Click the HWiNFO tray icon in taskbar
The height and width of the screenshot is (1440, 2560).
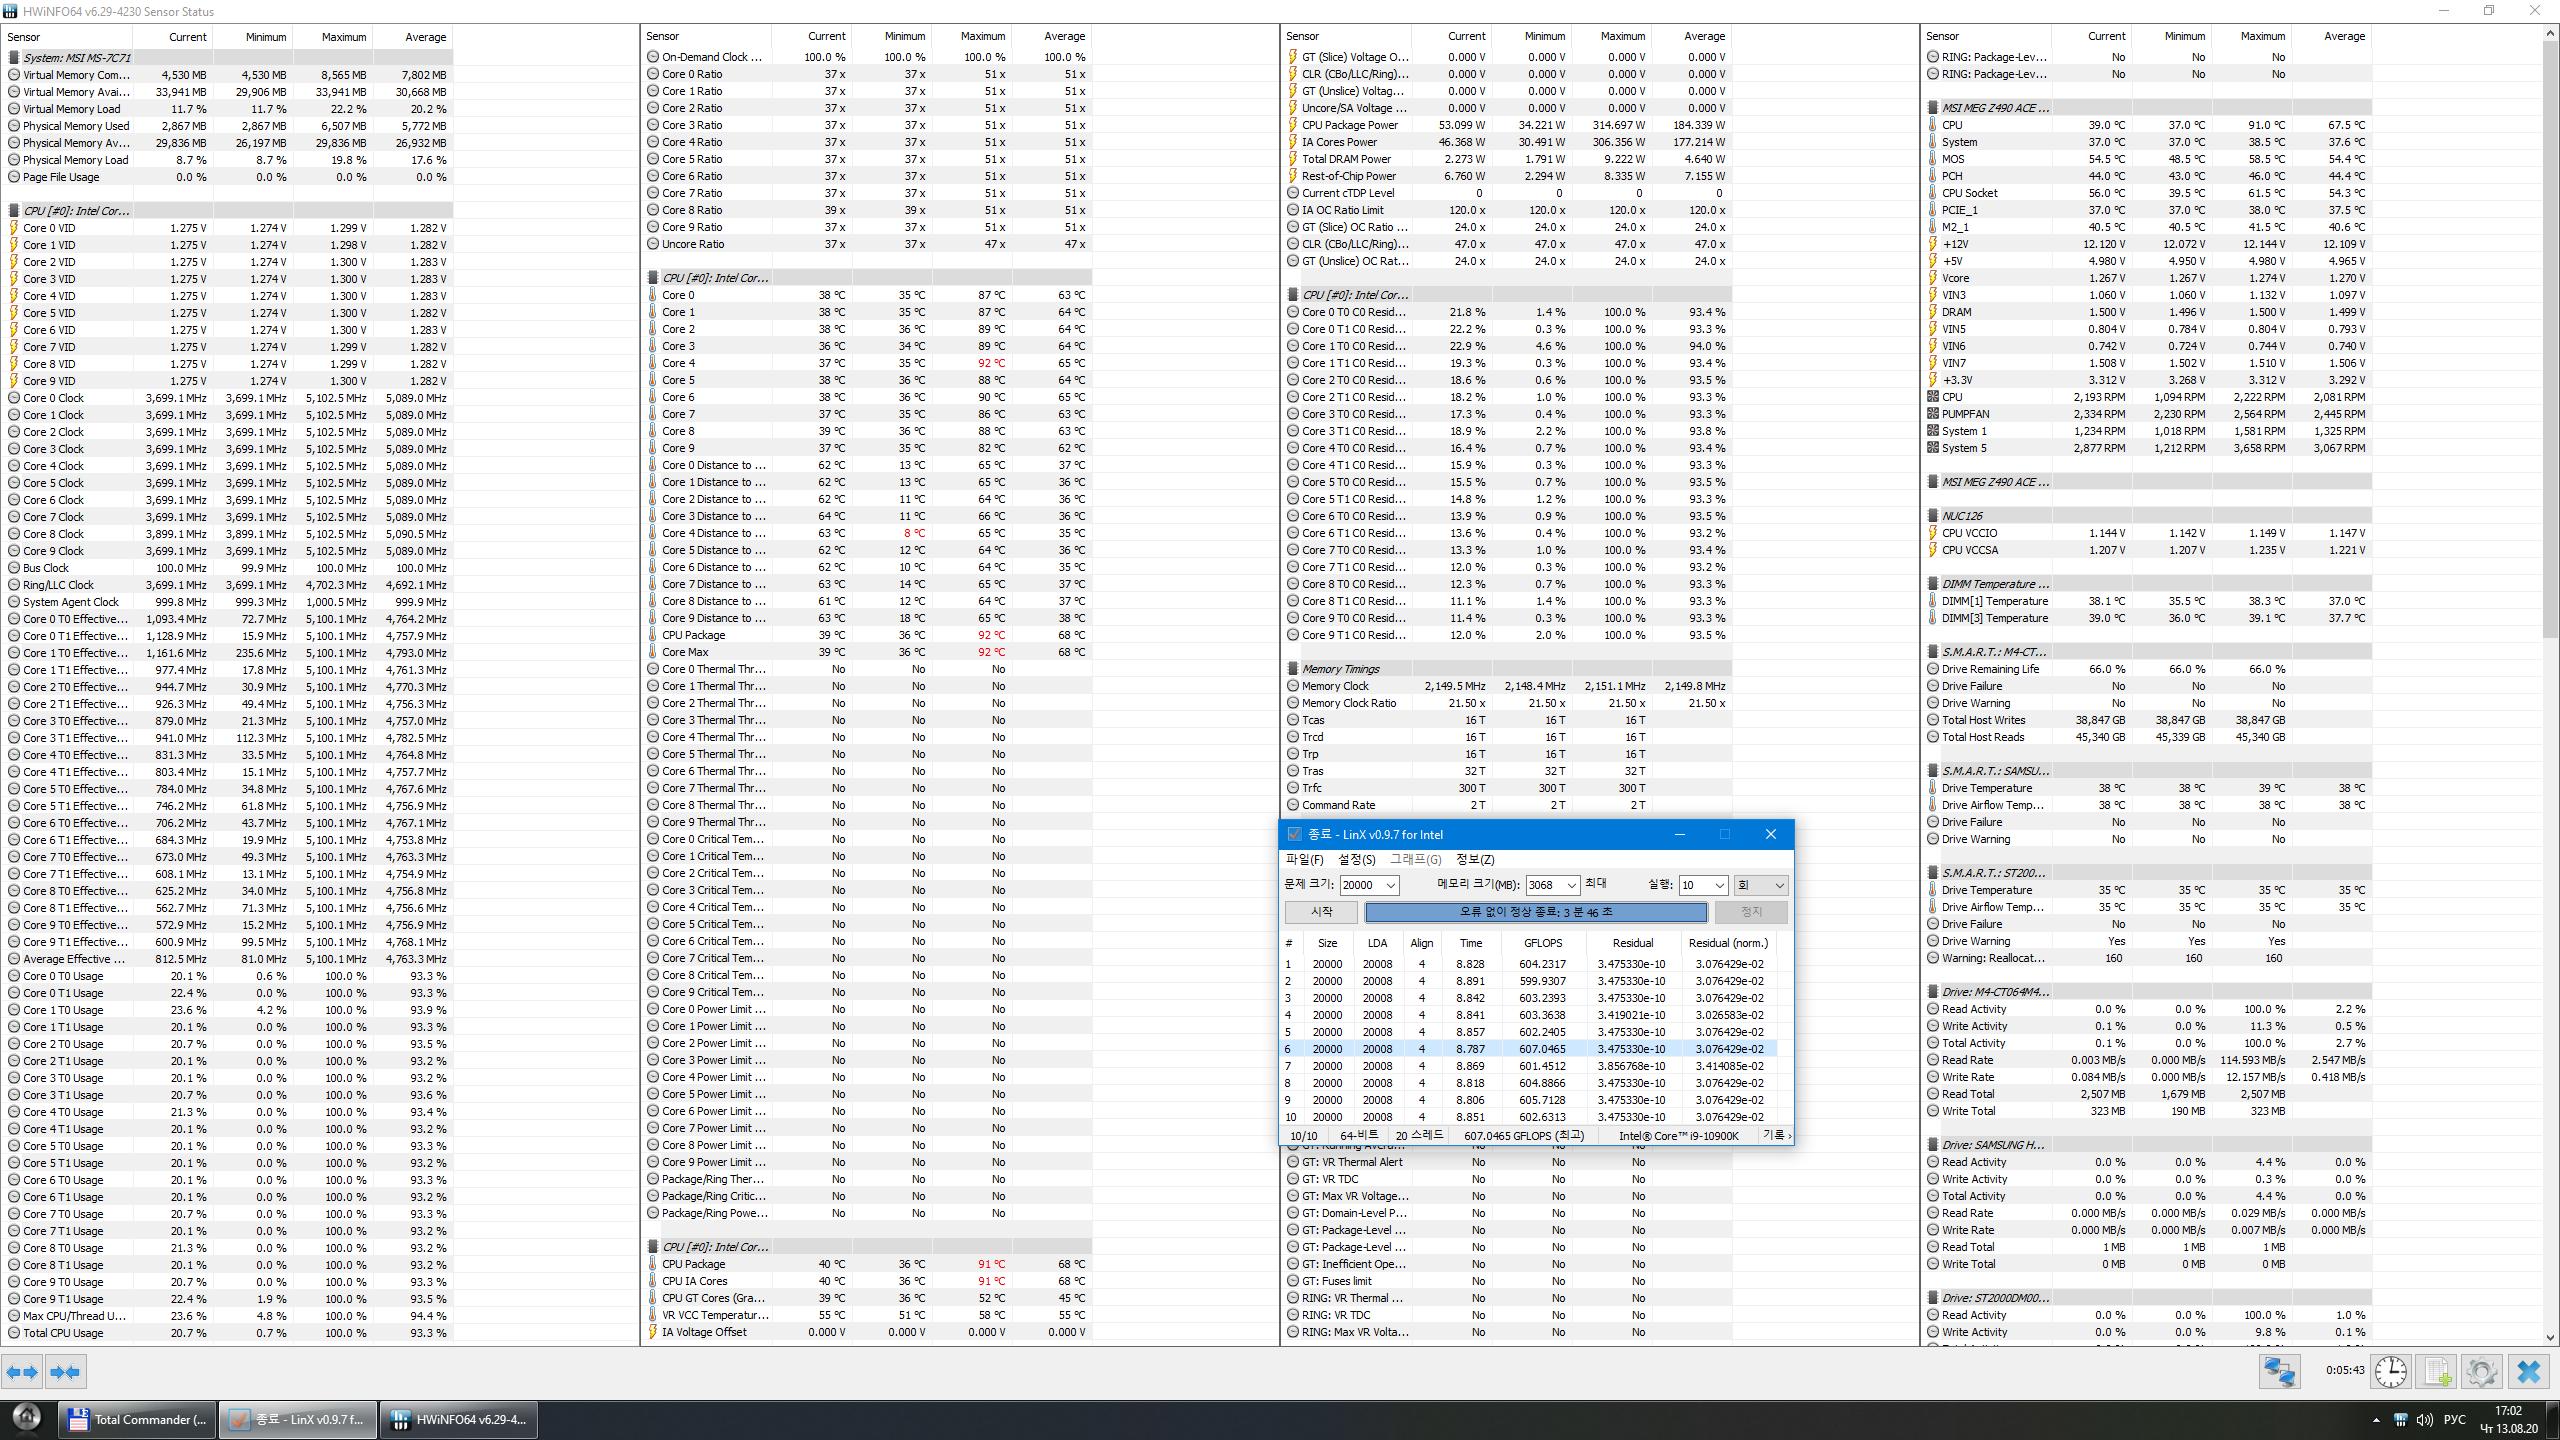(2400, 1420)
